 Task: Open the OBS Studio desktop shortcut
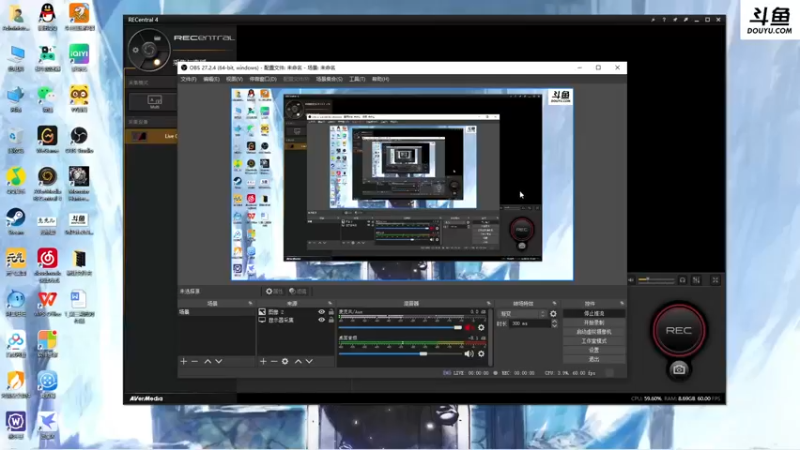pos(79,139)
